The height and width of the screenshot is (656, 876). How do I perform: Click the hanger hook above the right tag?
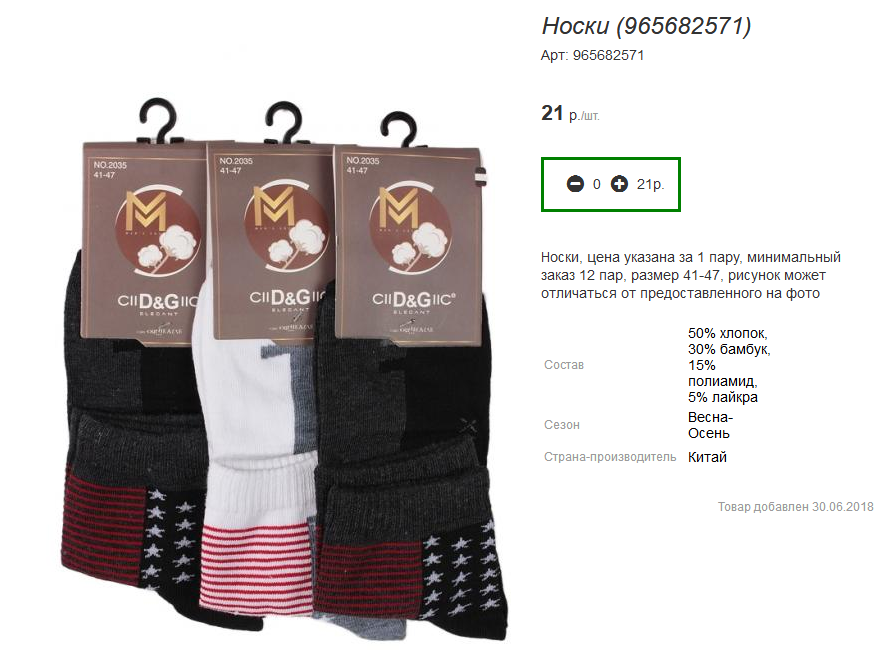tap(399, 129)
